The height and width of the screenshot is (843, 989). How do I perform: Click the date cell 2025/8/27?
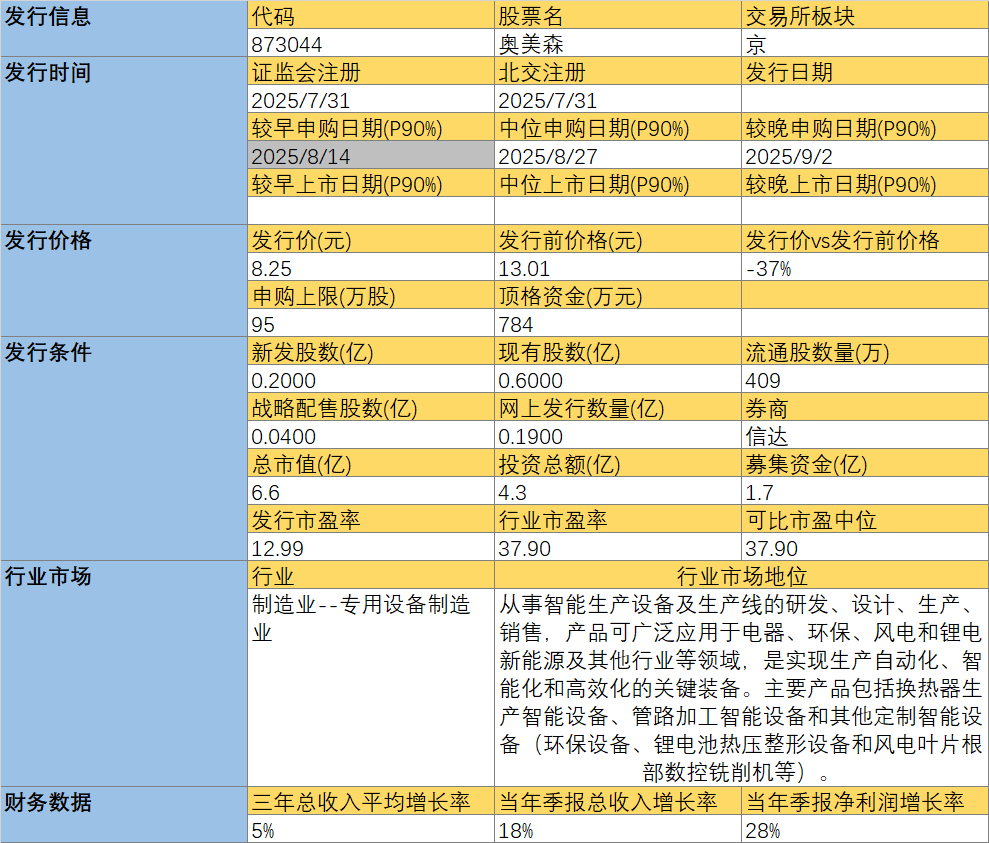(617, 154)
